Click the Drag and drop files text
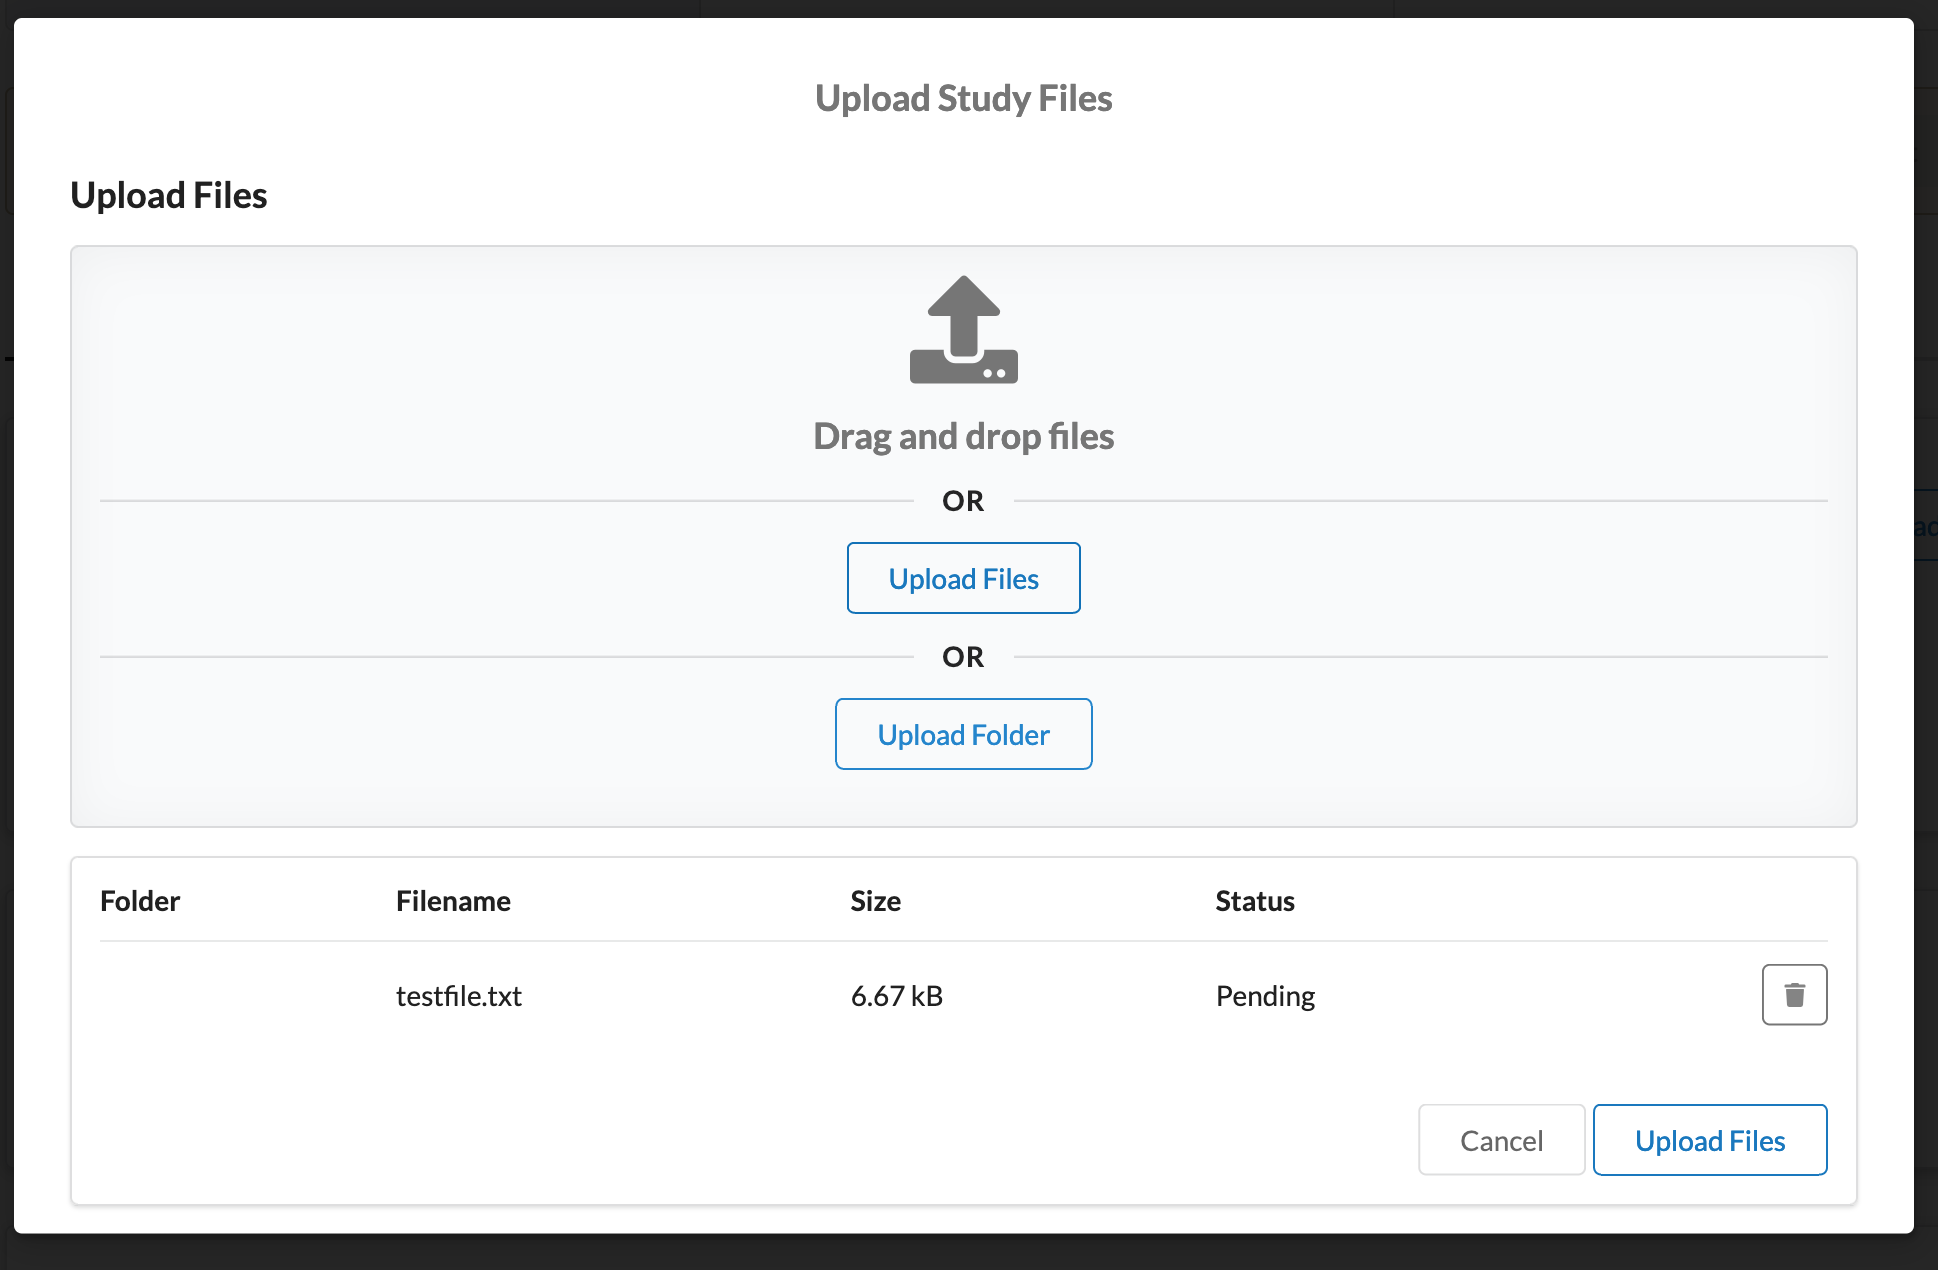 point(963,436)
